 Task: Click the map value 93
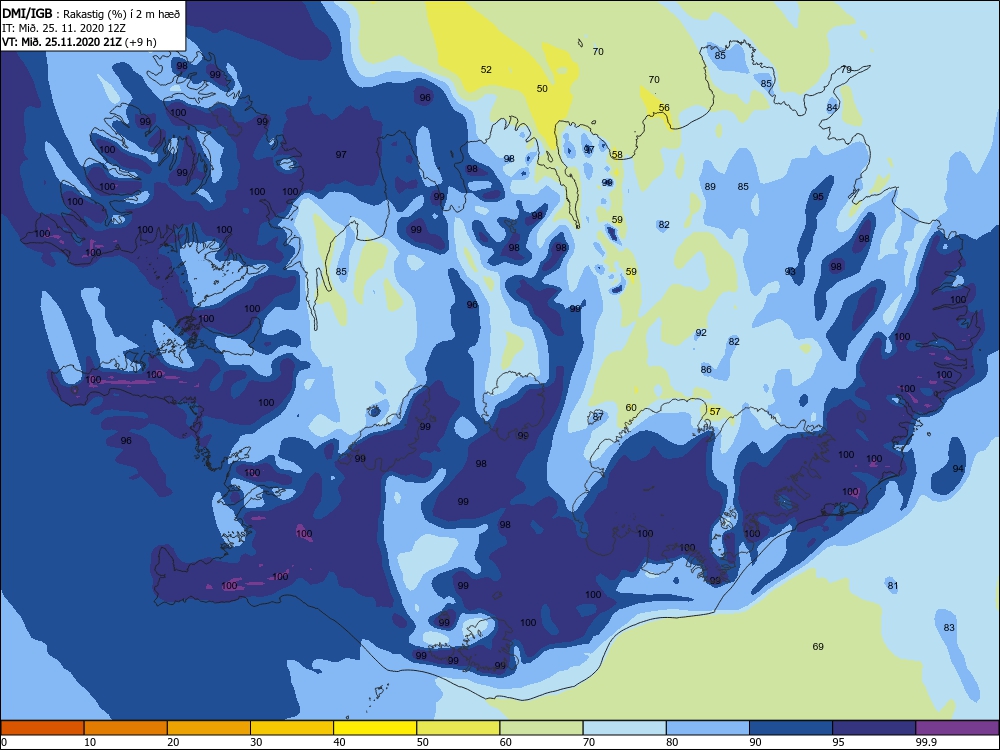[x=790, y=272]
